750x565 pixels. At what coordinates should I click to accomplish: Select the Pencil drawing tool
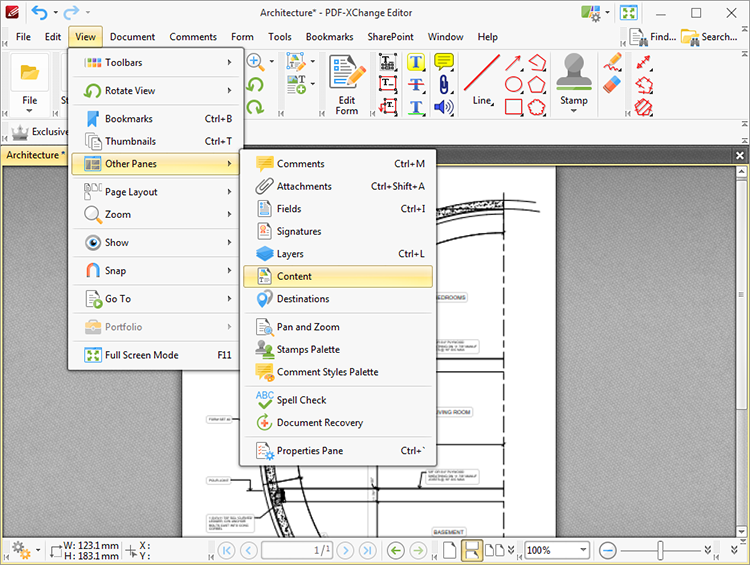(x=613, y=62)
